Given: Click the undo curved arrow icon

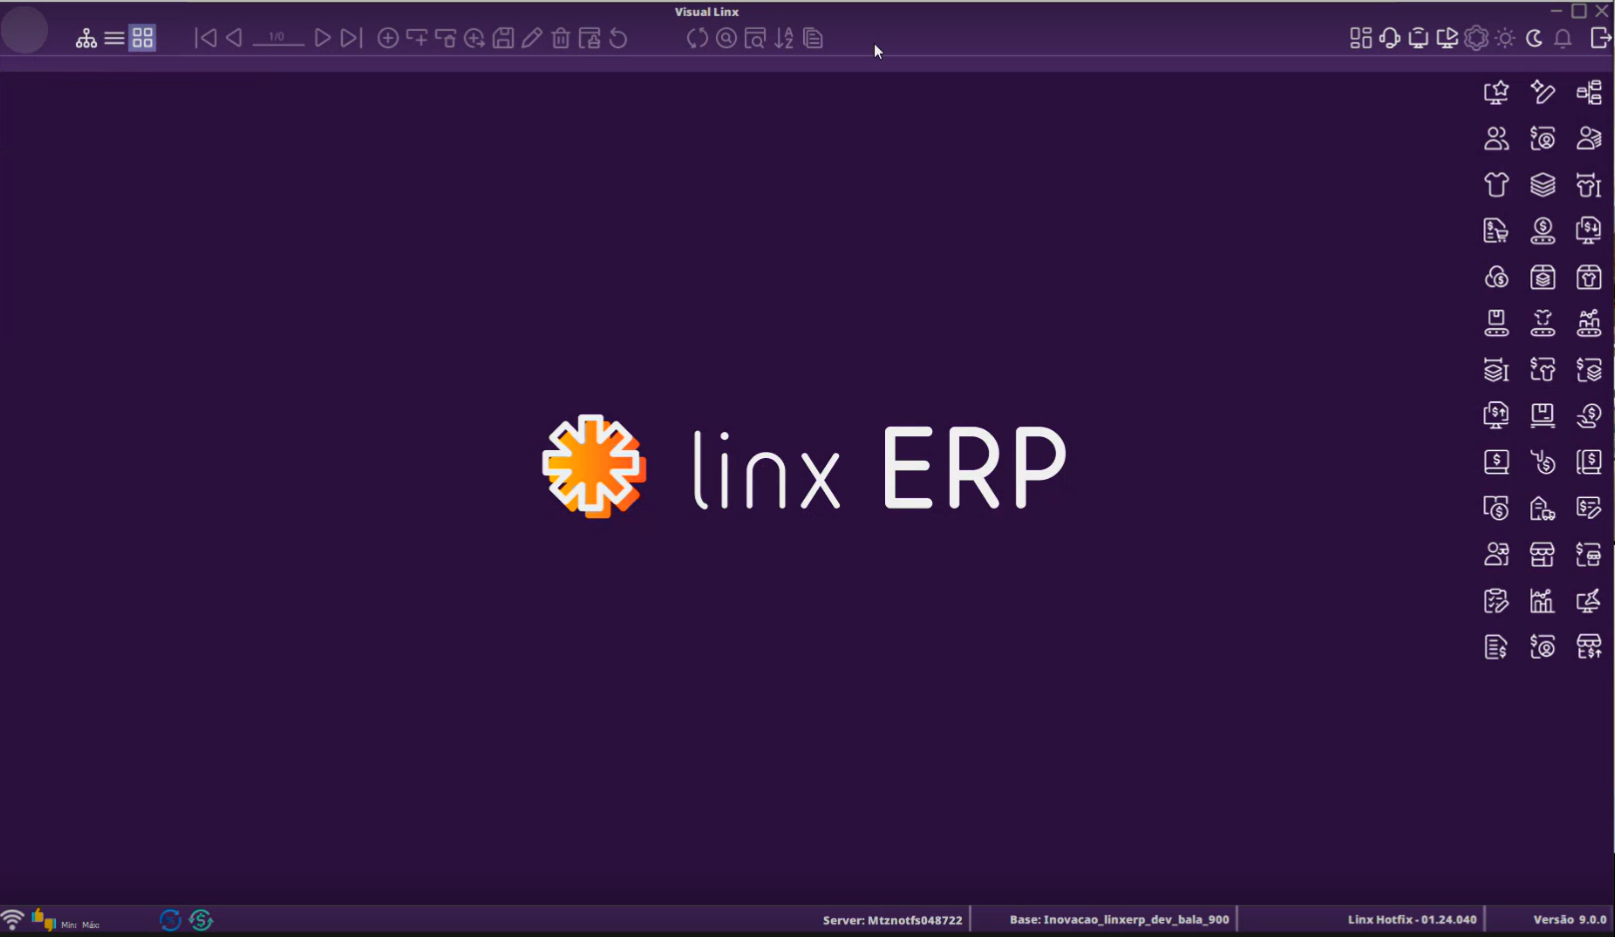Looking at the screenshot, I should tap(619, 38).
